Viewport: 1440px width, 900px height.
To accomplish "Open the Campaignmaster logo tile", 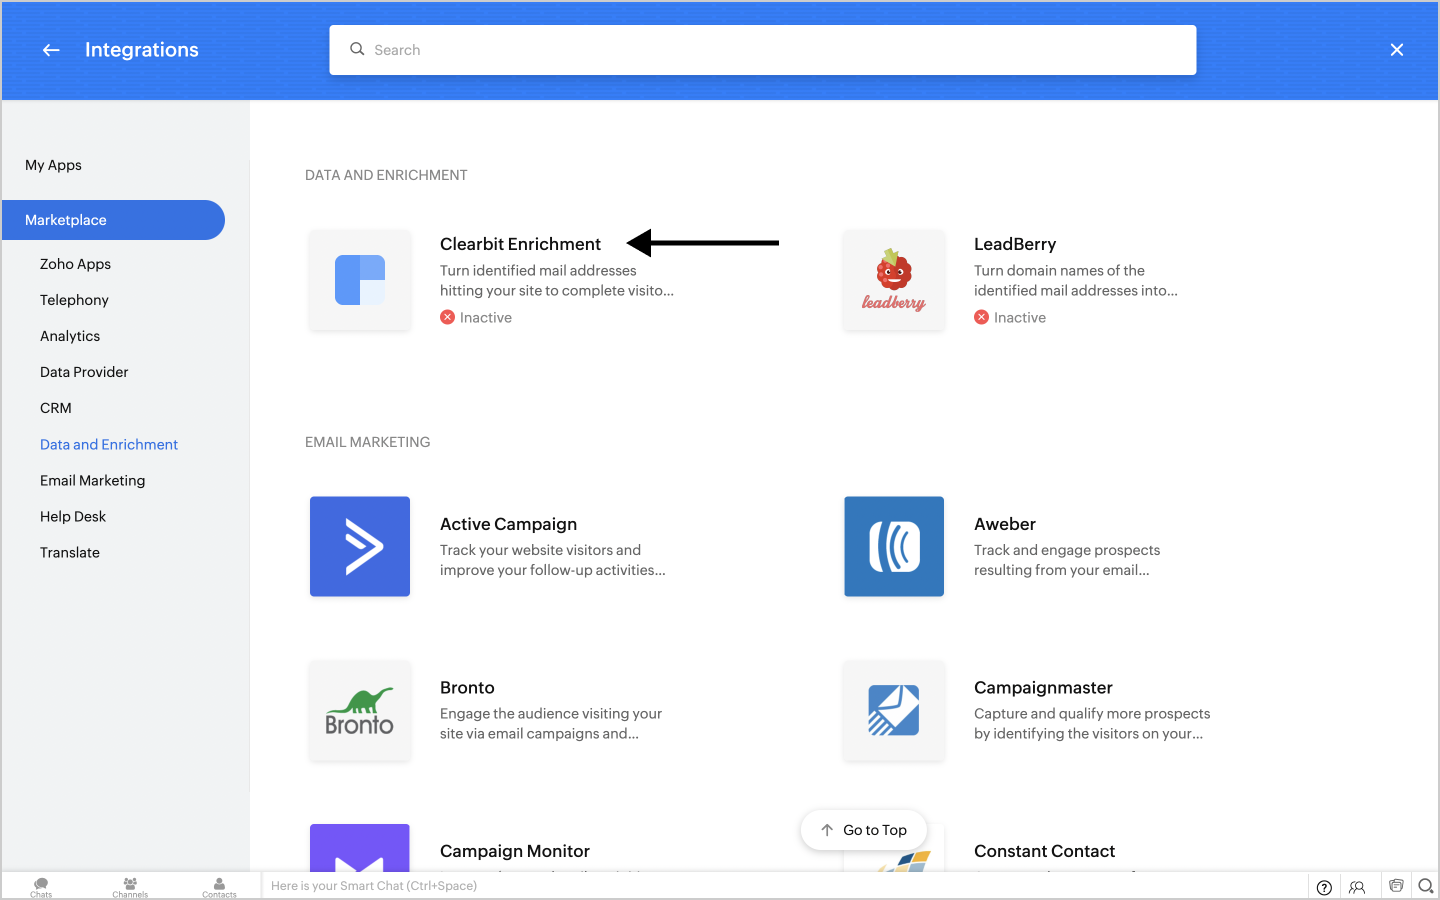I will pos(894,711).
